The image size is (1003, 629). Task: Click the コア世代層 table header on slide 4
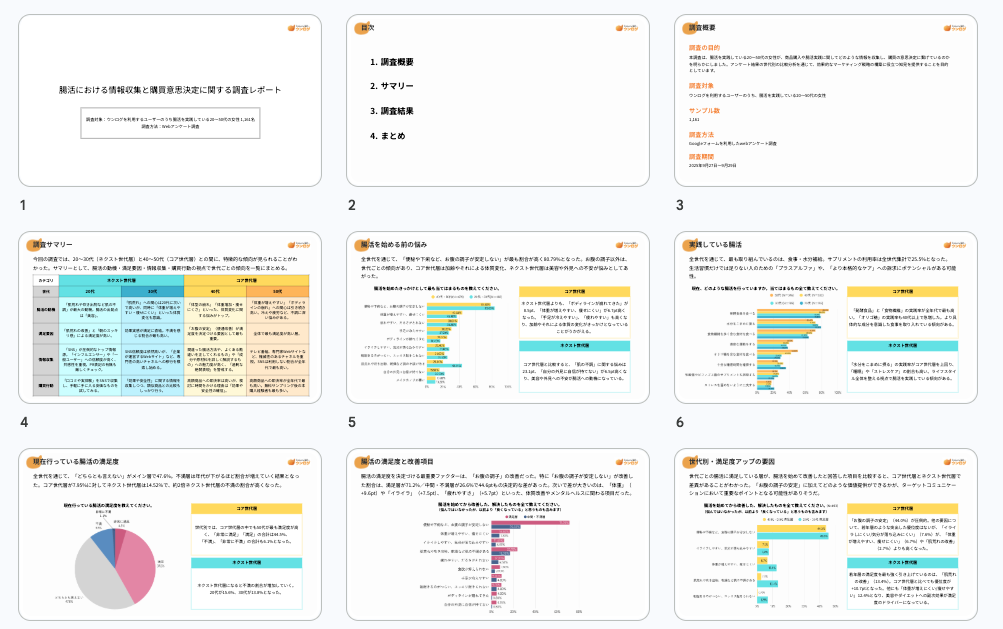coord(243,283)
